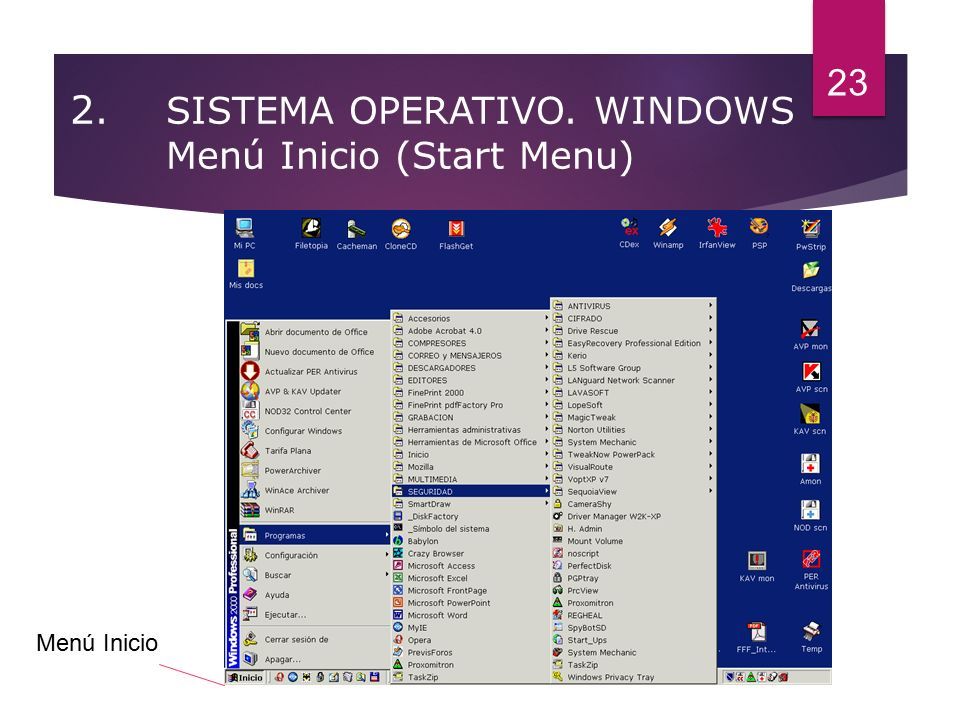Launch Microsoft Excel from Programas
This screenshot has height=720, width=960.
pyautogui.click(x=470, y=578)
